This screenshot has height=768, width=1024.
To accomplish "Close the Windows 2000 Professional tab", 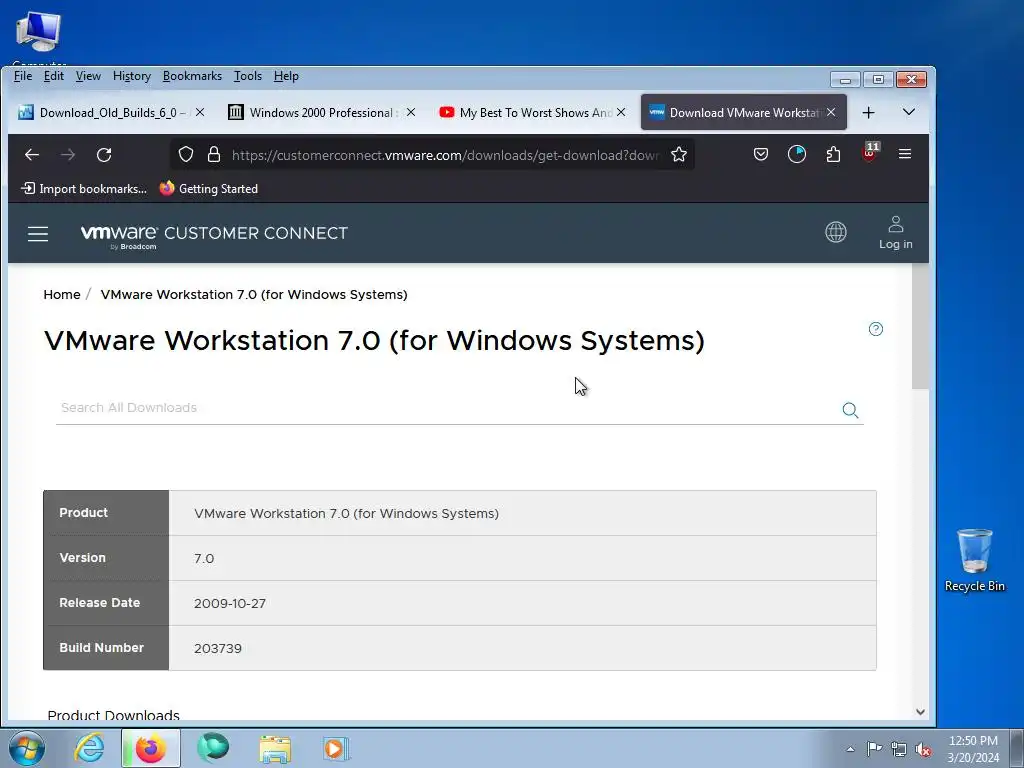I will click(411, 112).
